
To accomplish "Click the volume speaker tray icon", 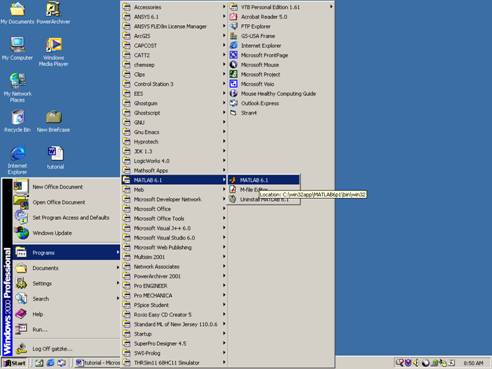I will coord(416,363).
